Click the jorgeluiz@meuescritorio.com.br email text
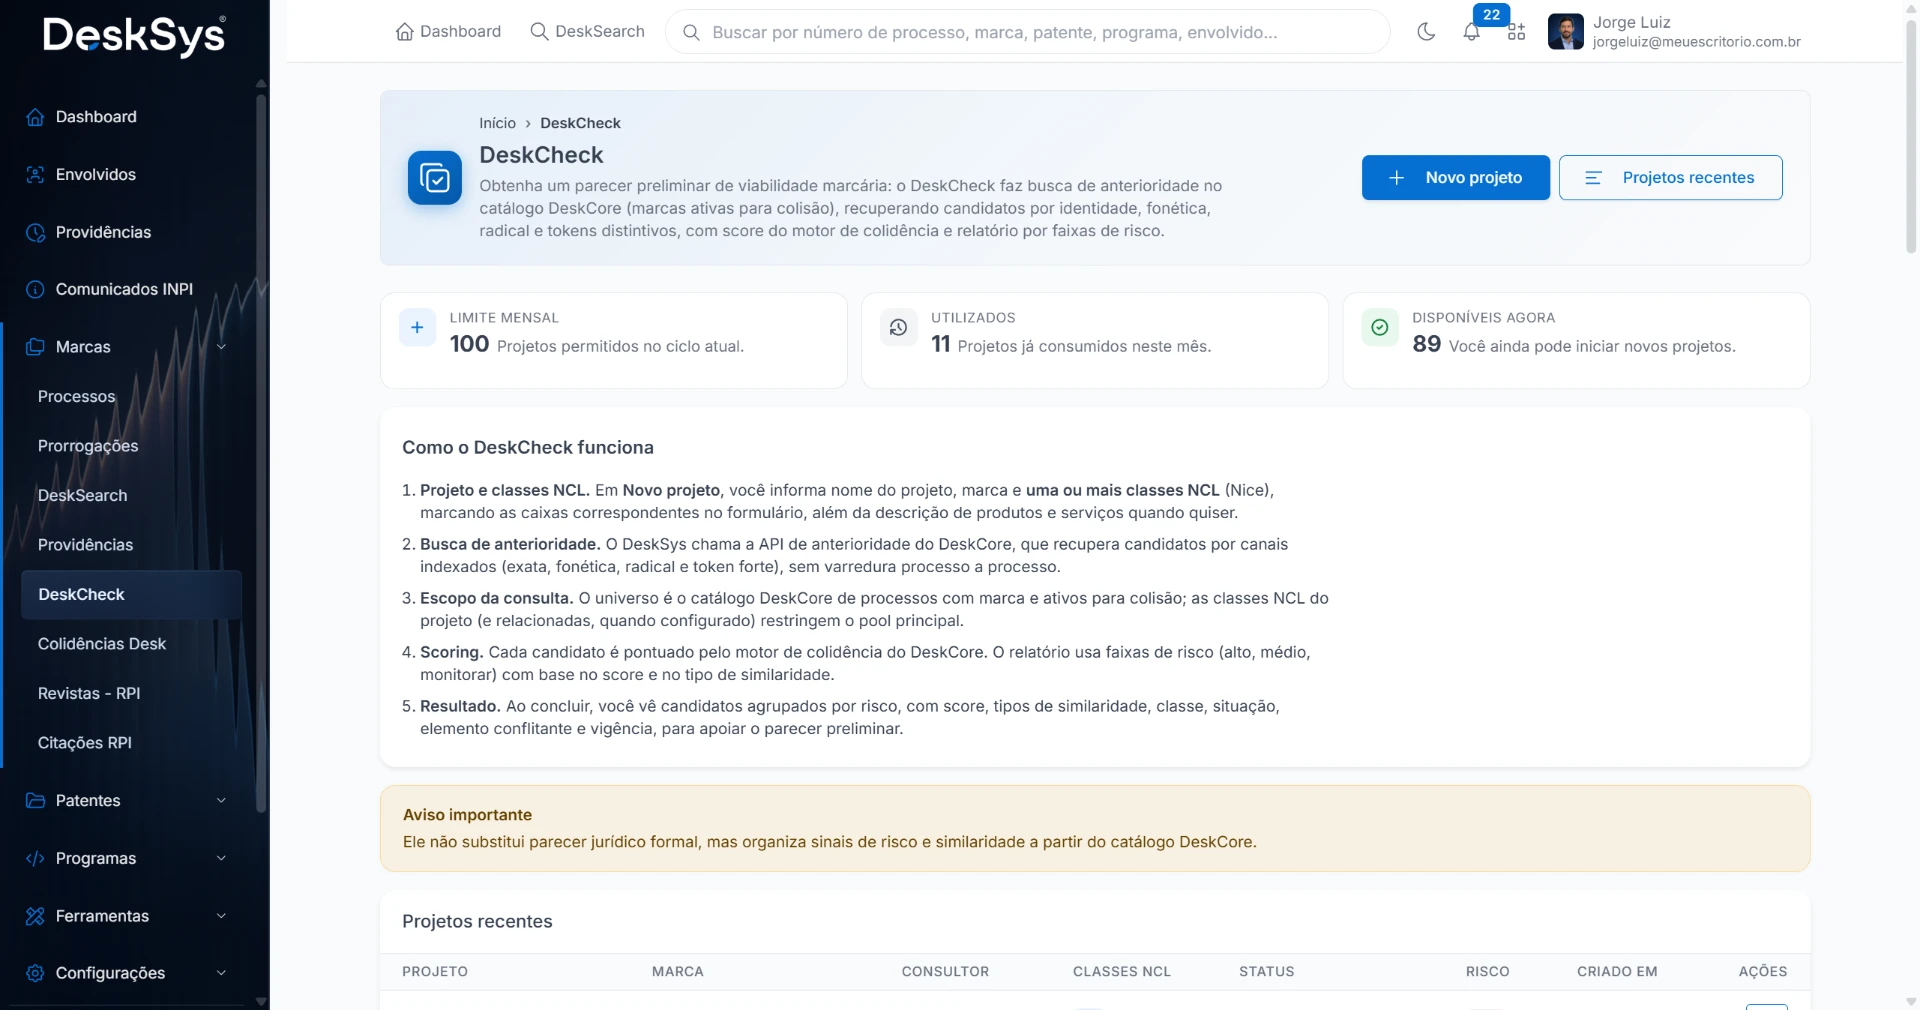This screenshot has height=1010, width=1920. pos(1697,42)
